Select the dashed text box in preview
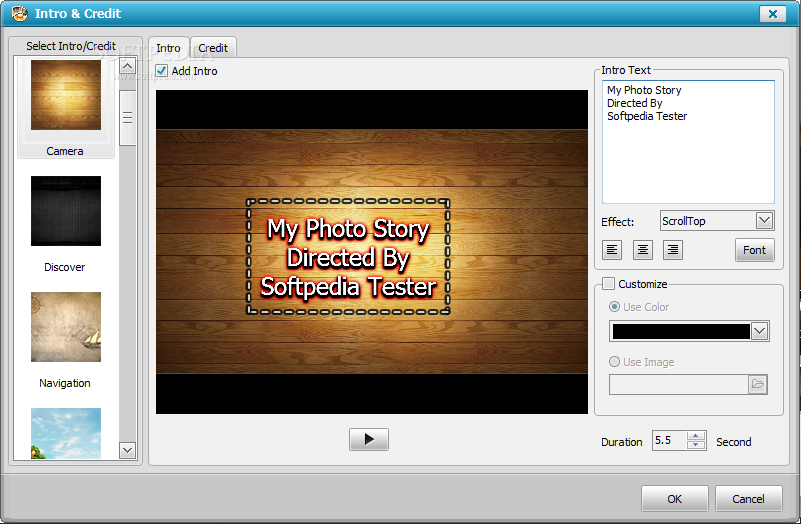The width and height of the screenshot is (801, 524). coord(348,256)
